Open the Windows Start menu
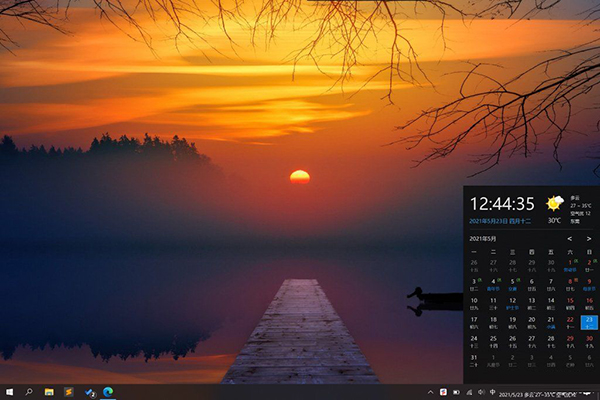Viewport: 600px width, 400px height. [x=9, y=392]
